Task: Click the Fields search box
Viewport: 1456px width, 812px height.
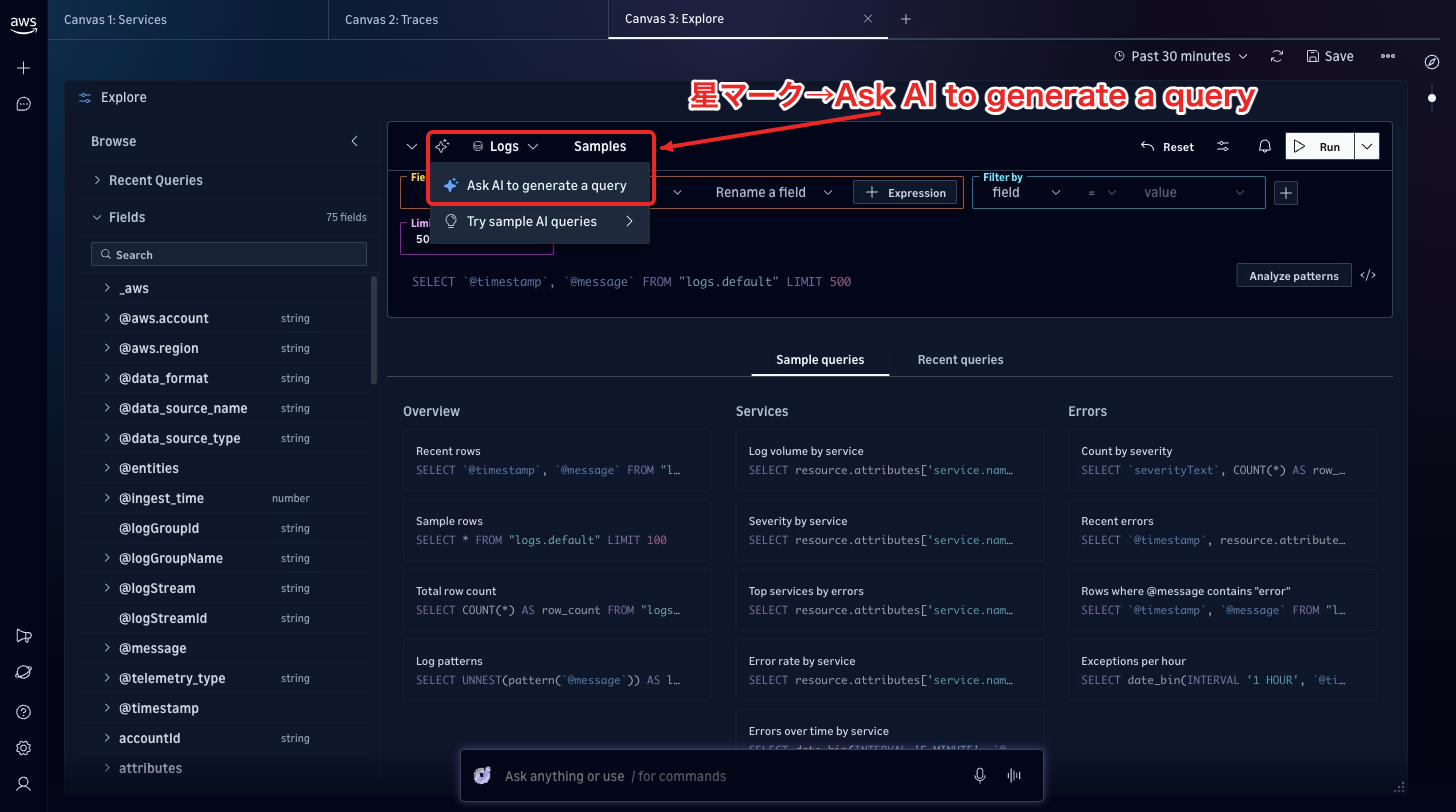Action: [229, 254]
